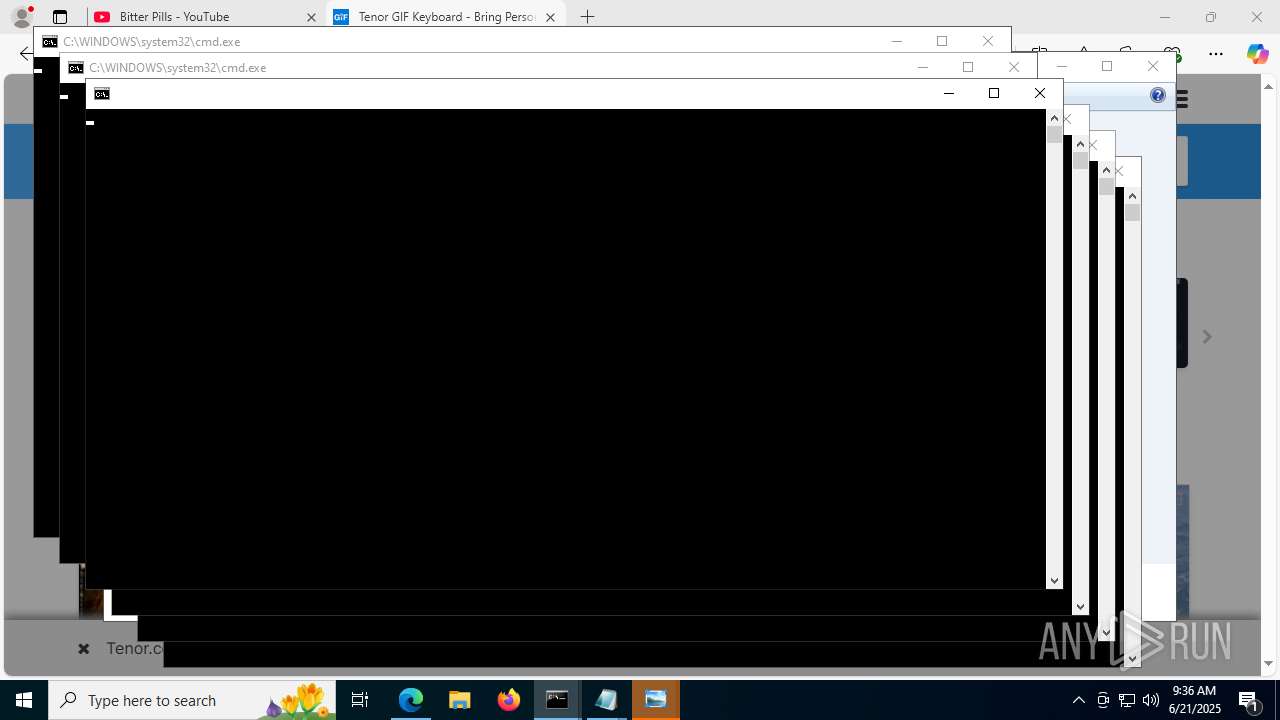Click scroll up arrow of Edge page scrollbar
The width and height of the screenshot is (1280, 720).
(1269, 87)
